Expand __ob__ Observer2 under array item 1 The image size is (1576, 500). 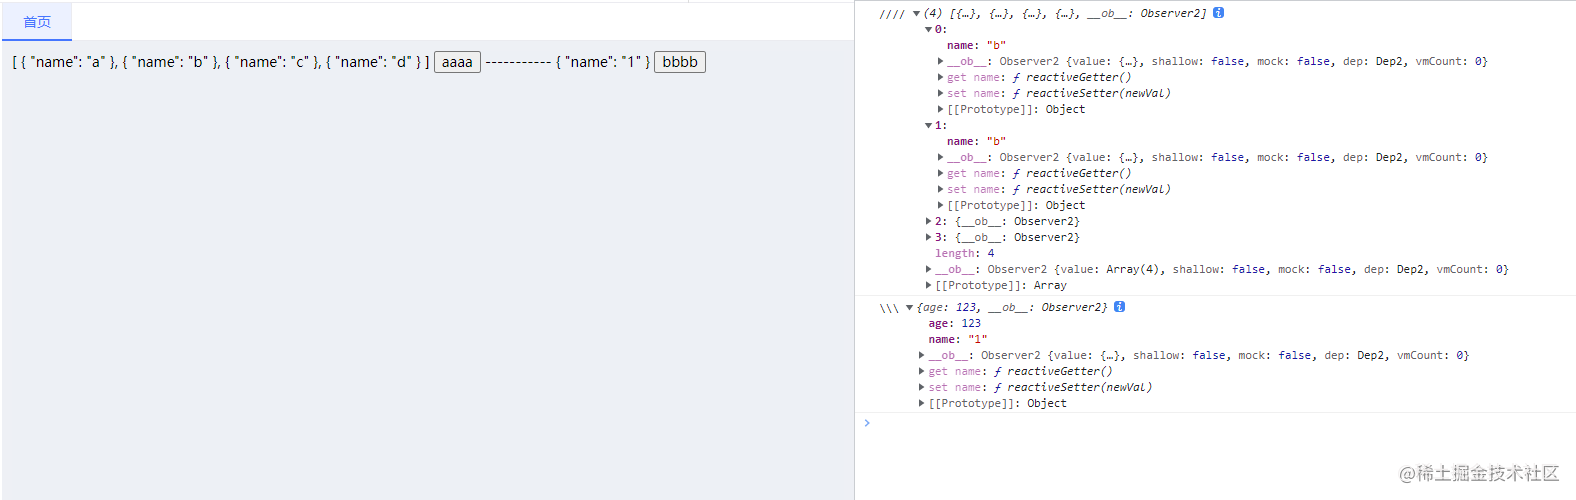[x=940, y=158]
